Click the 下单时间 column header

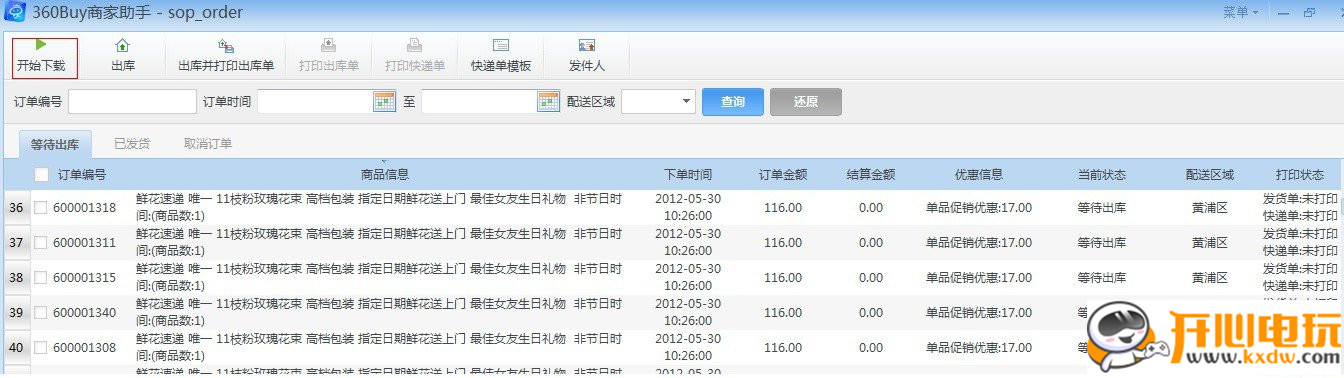pyautogui.click(x=688, y=174)
